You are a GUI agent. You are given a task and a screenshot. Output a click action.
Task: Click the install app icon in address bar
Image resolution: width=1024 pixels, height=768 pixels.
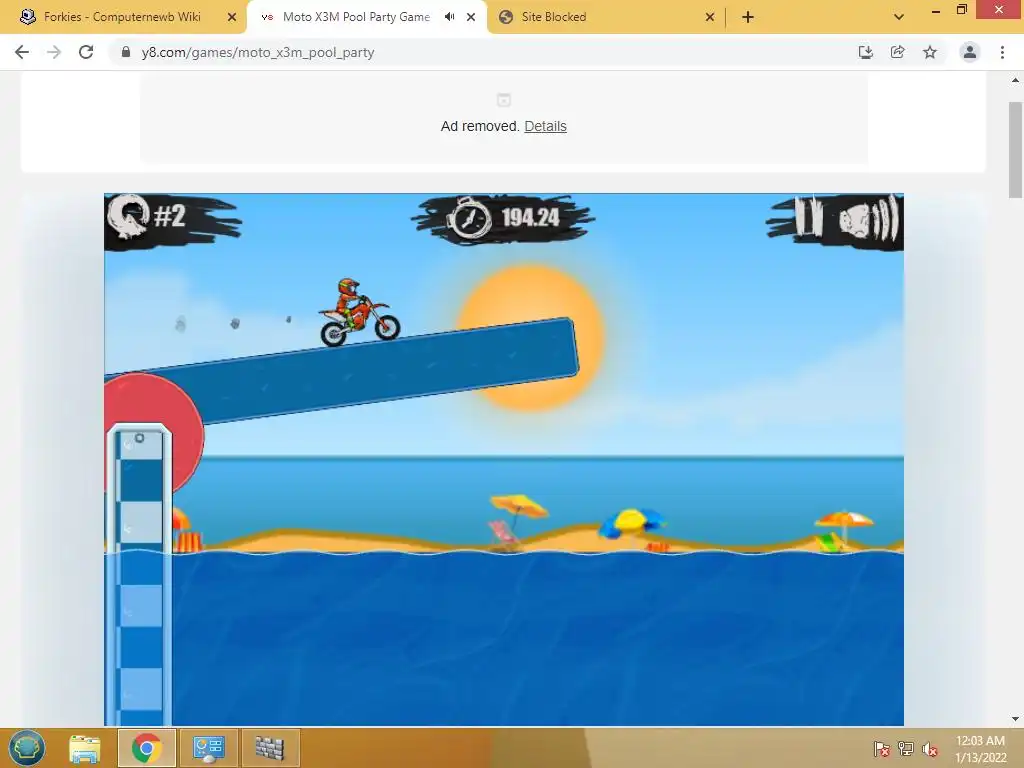(865, 52)
